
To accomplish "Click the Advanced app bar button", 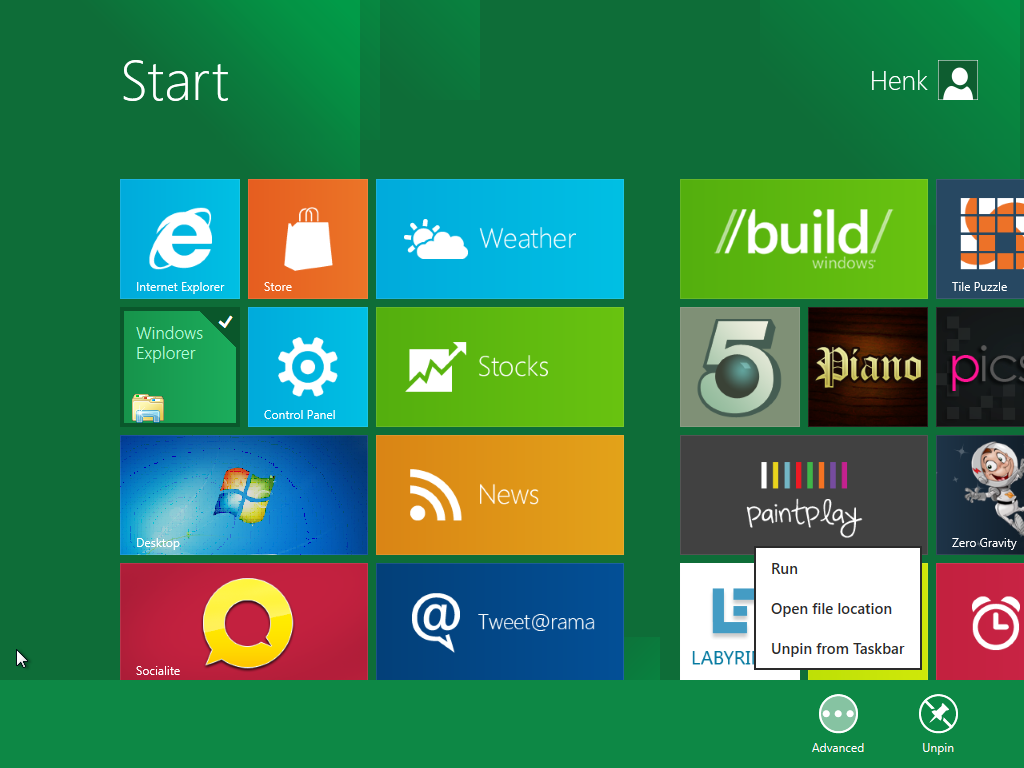I will coord(838,724).
